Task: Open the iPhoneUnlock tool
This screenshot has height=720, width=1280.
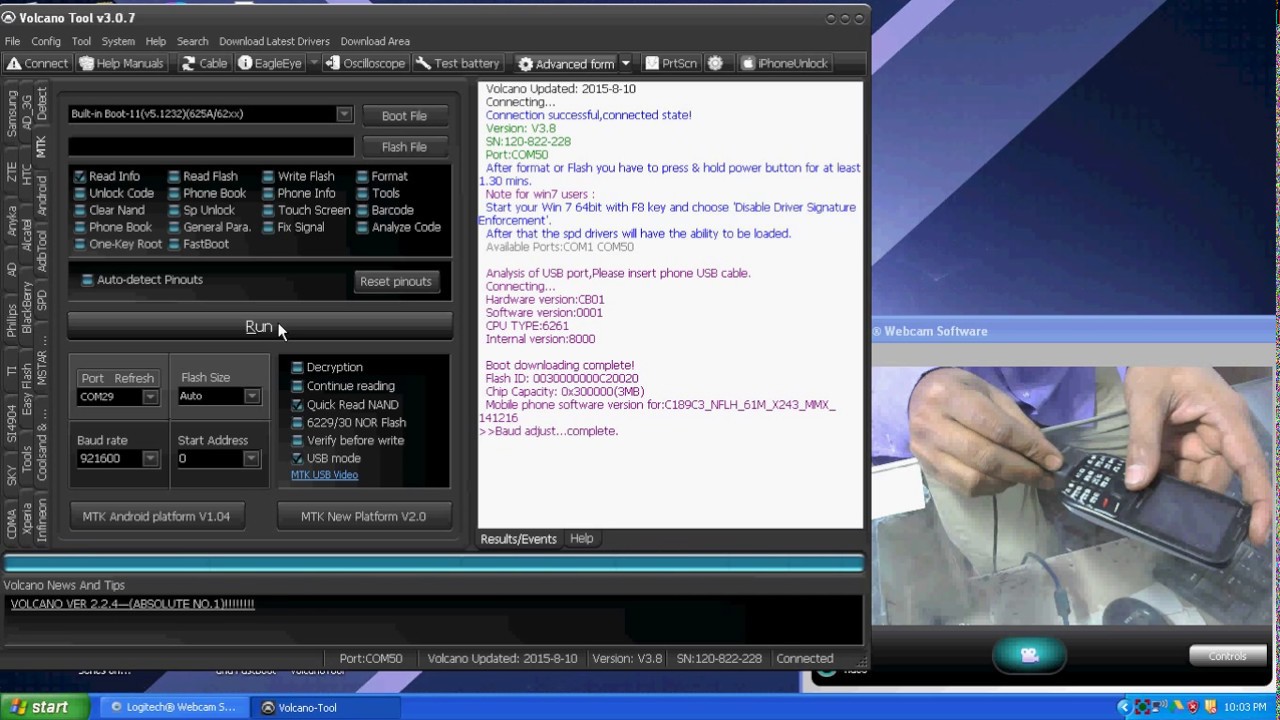Action: (x=784, y=63)
